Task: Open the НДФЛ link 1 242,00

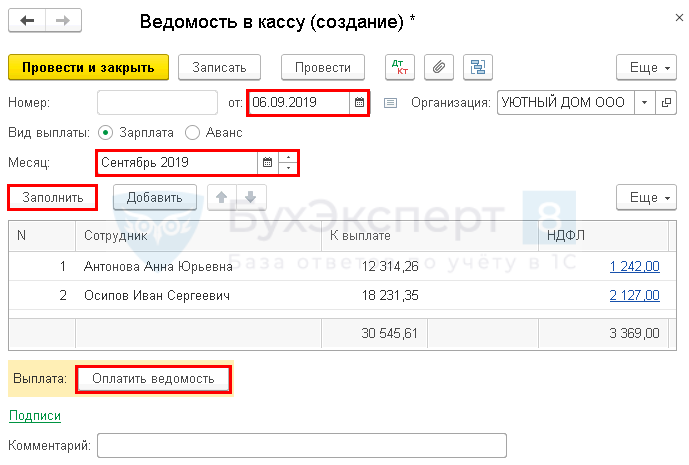Action: [x=635, y=266]
